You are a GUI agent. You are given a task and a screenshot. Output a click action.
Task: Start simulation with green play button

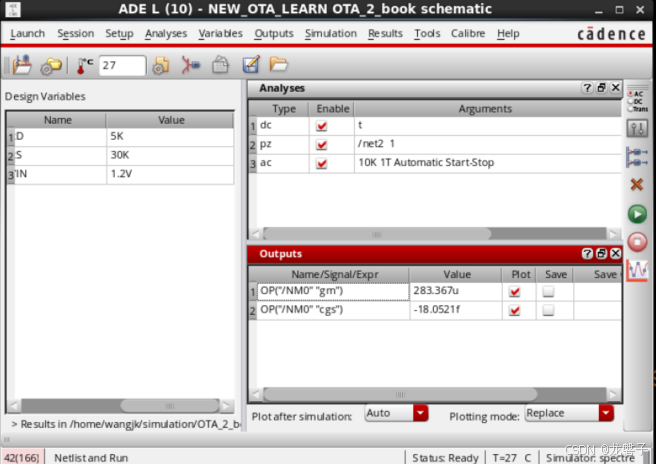pos(637,214)
